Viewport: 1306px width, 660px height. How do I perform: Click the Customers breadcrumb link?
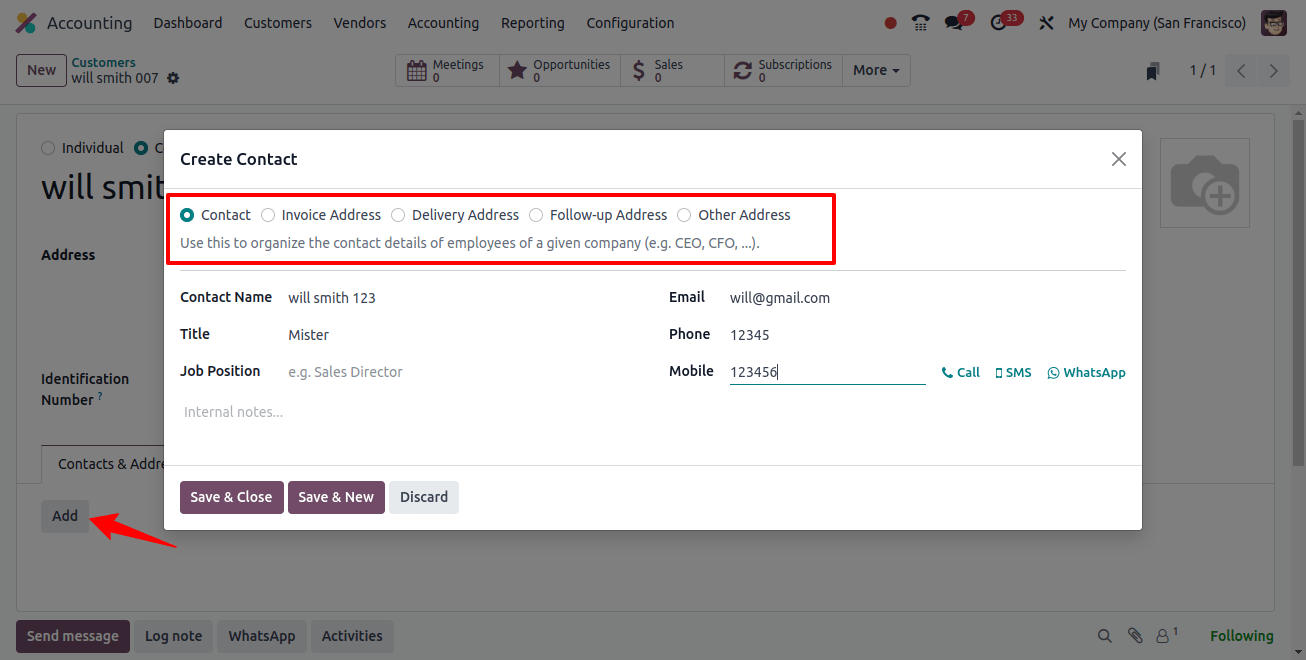point(103,62)
